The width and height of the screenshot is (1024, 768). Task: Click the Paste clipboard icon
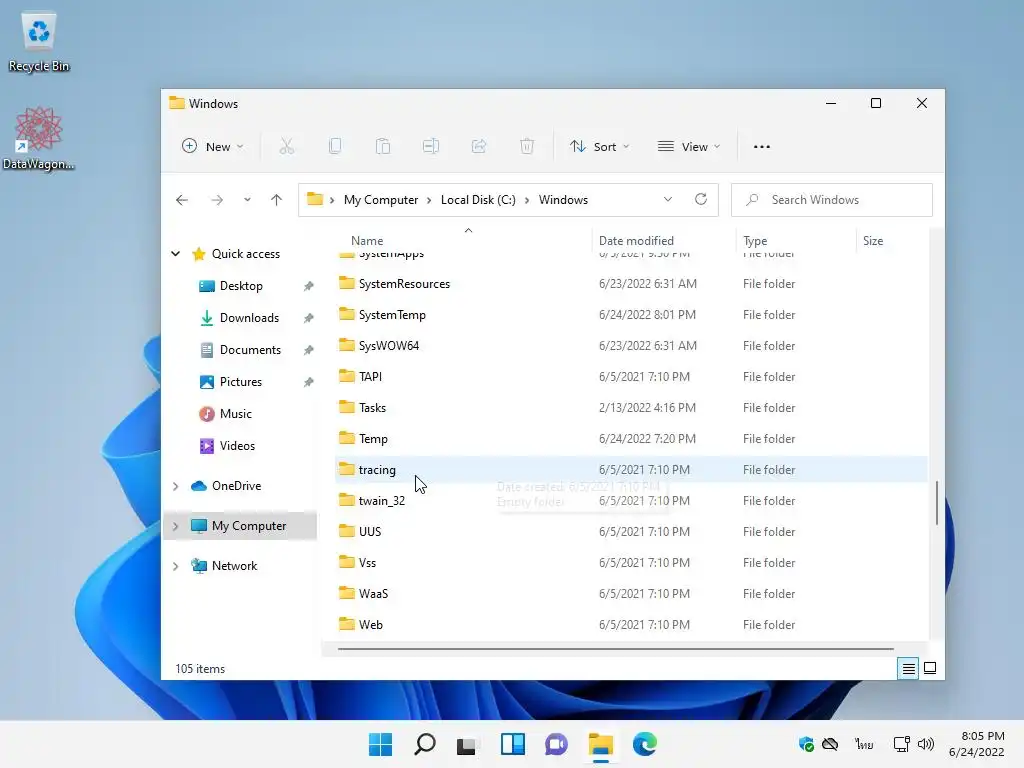383,146
